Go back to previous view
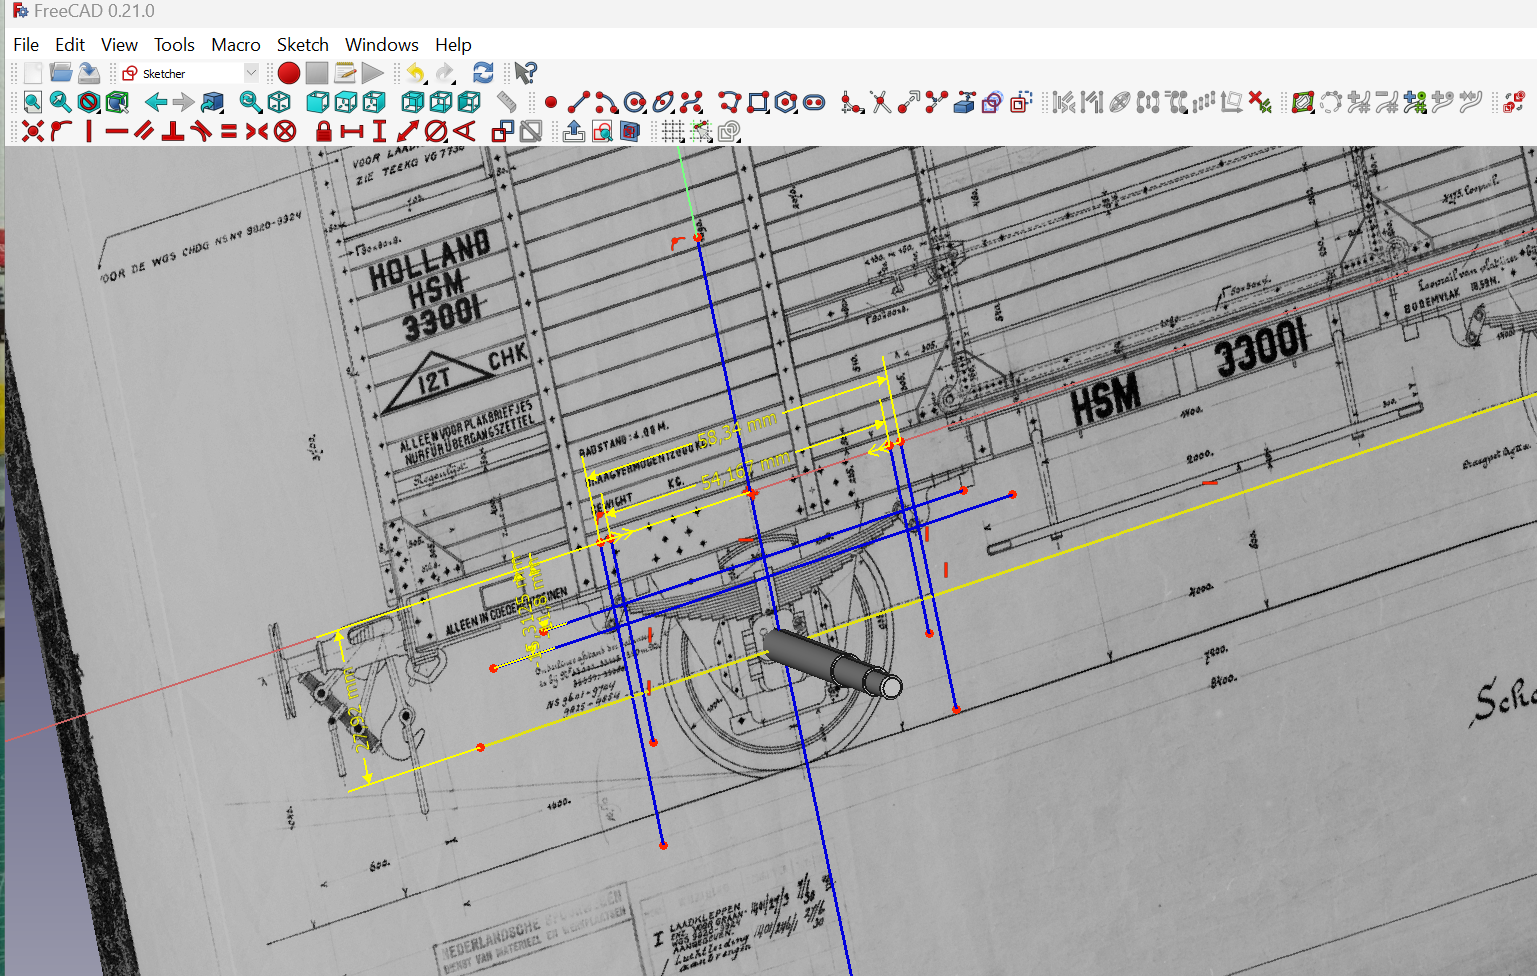 [x=156, y=102]
